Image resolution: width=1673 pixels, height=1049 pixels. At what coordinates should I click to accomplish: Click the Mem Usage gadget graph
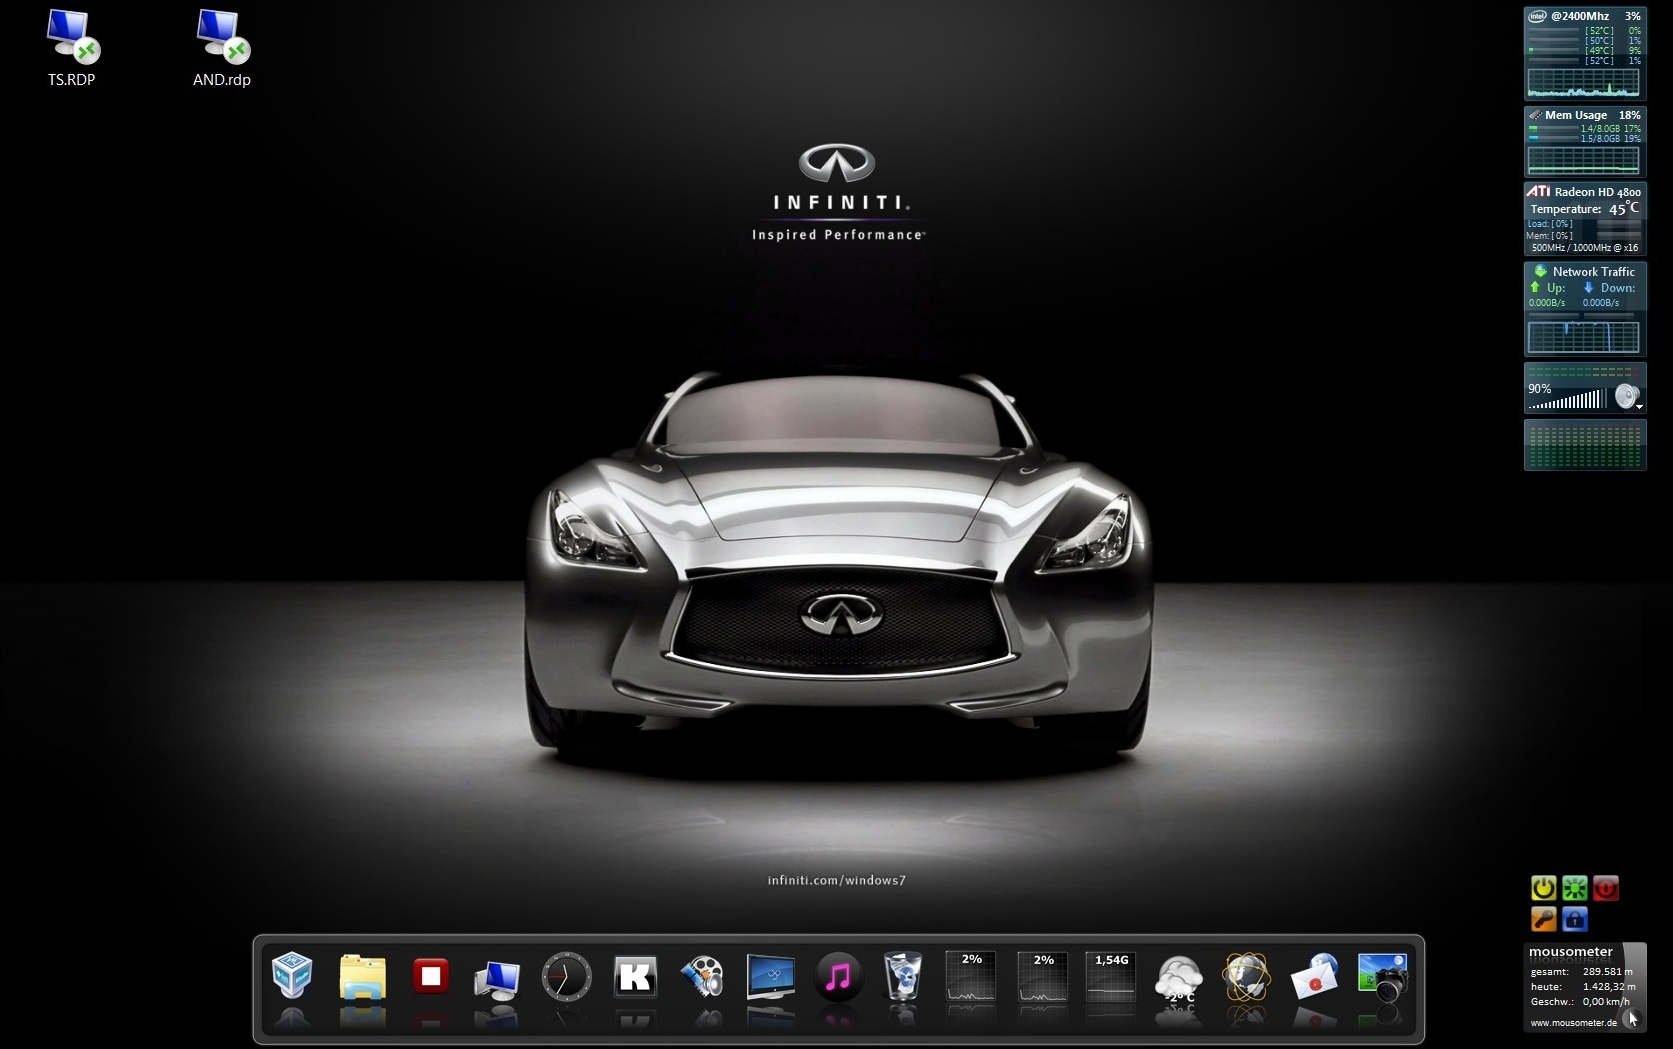(x=1584, y=160)
